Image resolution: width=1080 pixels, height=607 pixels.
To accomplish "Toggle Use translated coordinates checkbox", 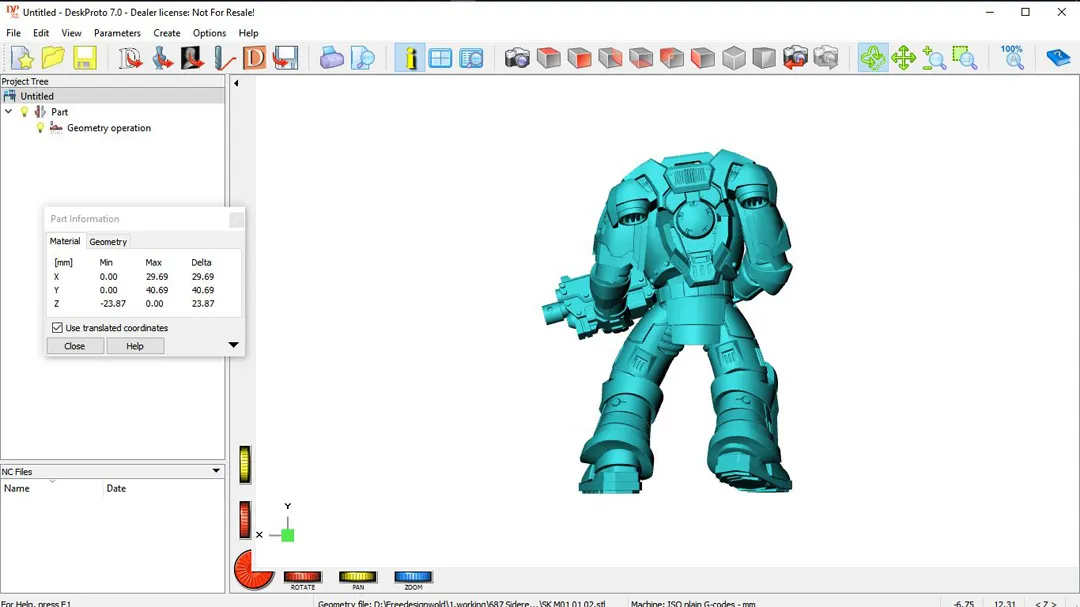I will 57,328.
